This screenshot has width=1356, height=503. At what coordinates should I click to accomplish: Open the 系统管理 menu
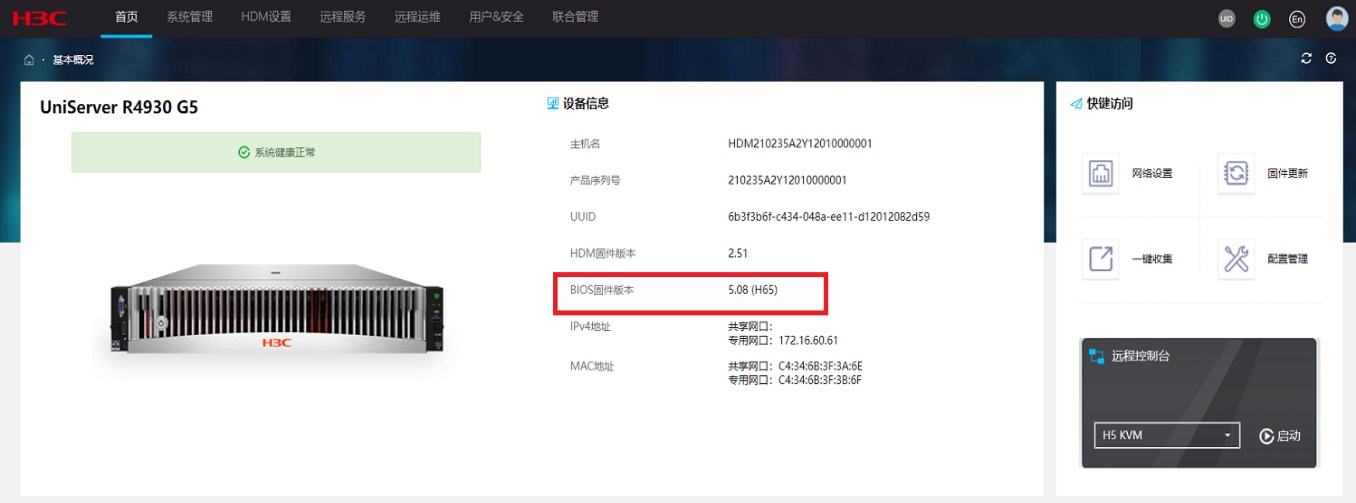point(190,17)
